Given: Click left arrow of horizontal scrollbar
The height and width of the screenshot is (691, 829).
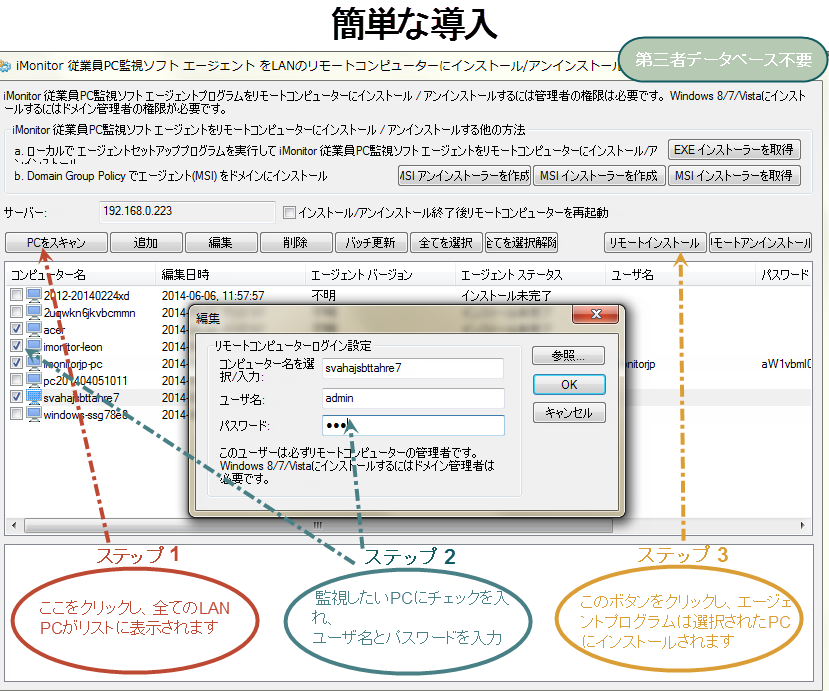Looking at the screenshot, I should point(14,526).
